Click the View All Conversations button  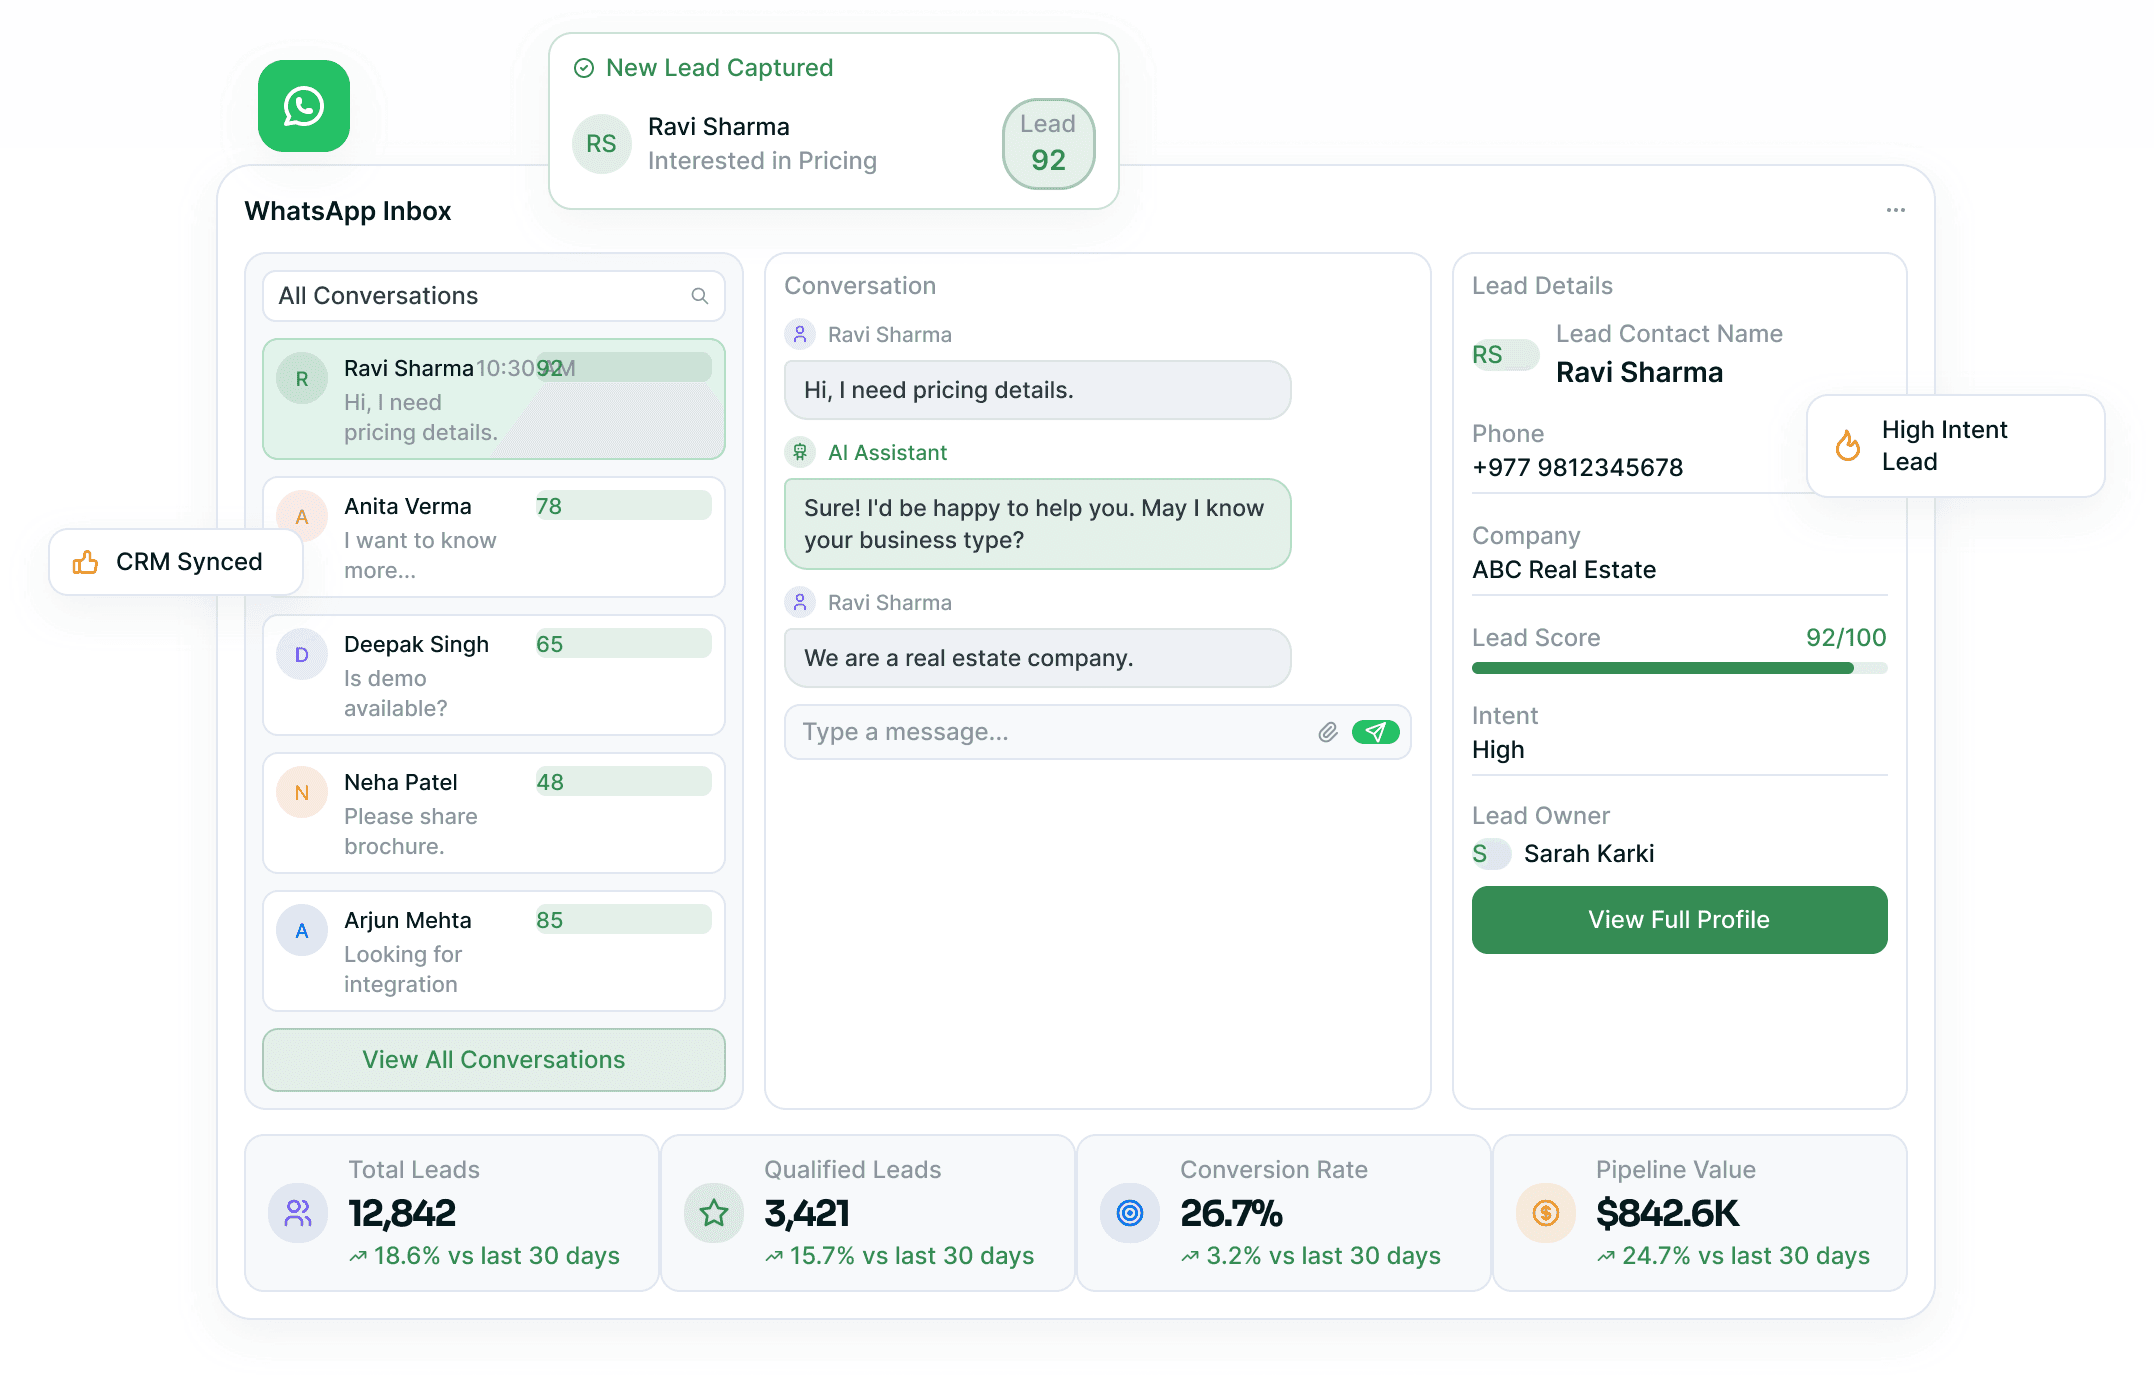[x=494, y=1060]
